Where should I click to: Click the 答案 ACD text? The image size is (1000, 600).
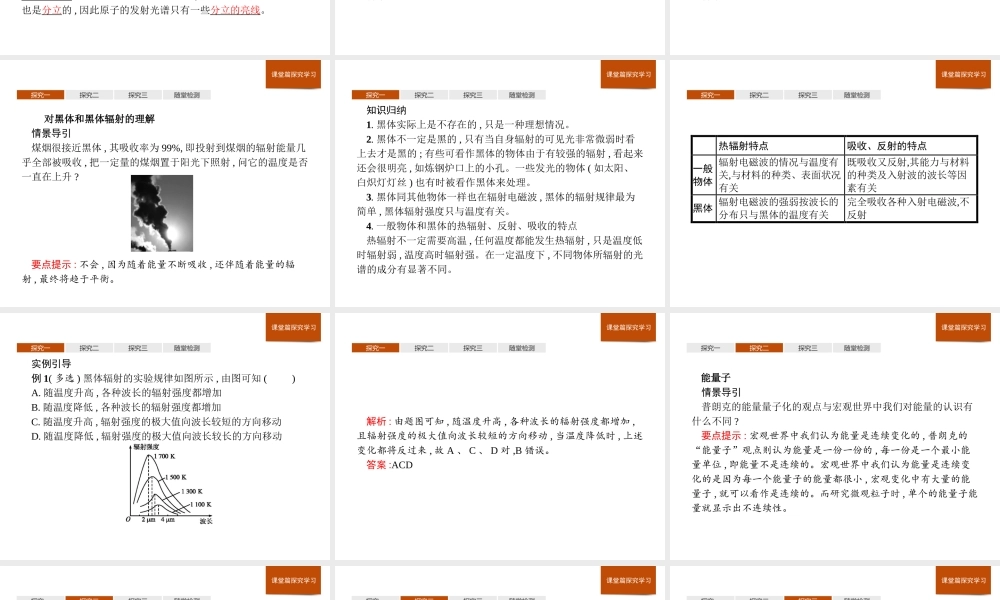click(x=389, y=465)
